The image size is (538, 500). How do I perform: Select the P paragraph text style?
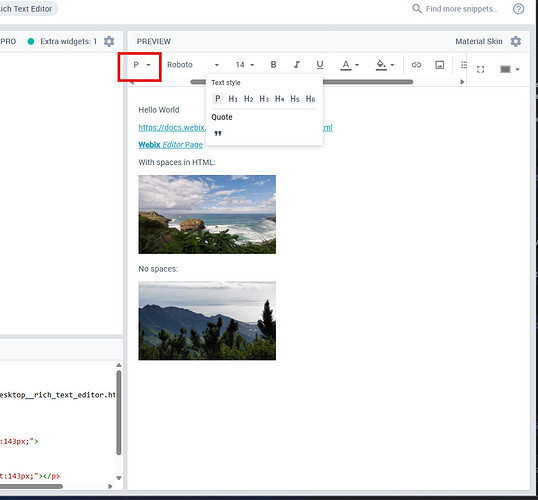[x=218, y=99]
